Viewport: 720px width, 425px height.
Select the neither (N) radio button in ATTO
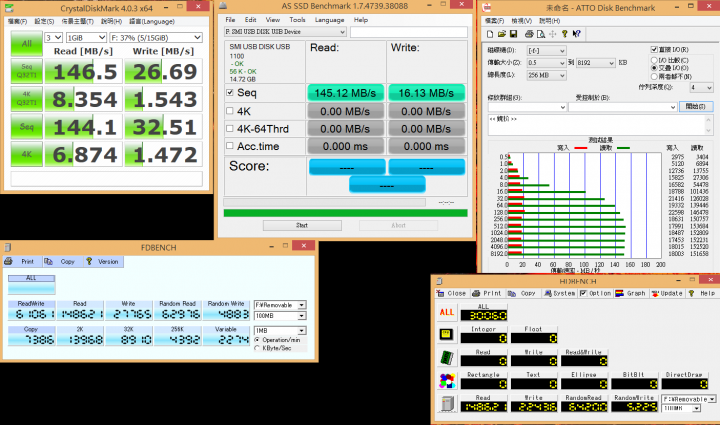click(654, 76)
